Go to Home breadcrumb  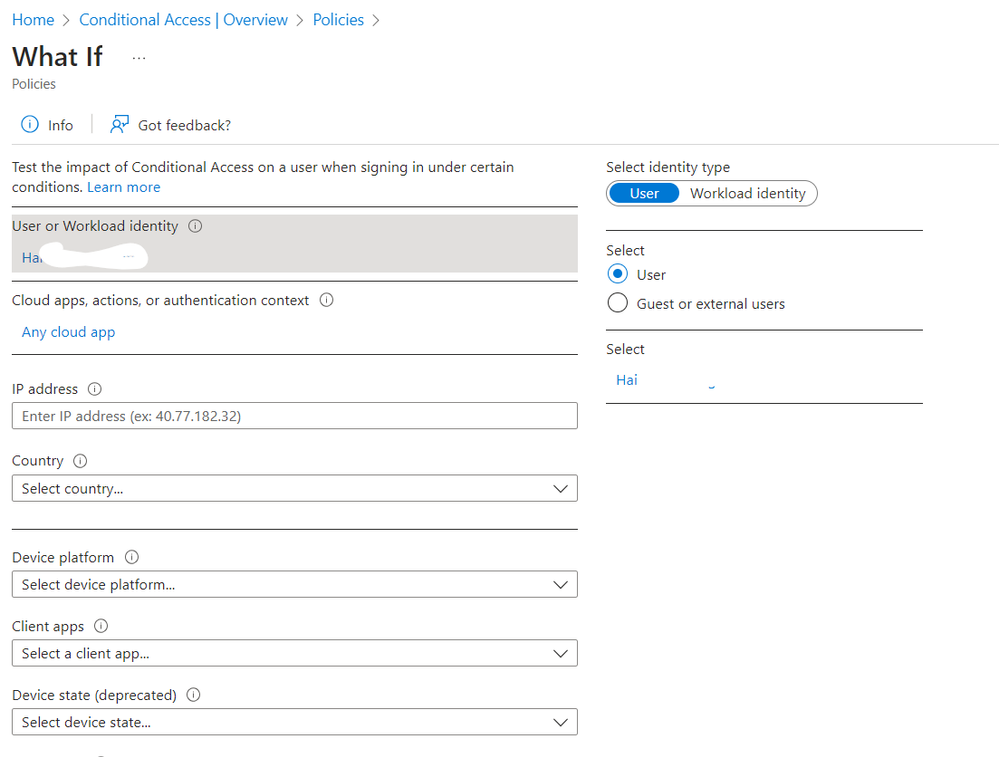[x=33, y=20]
